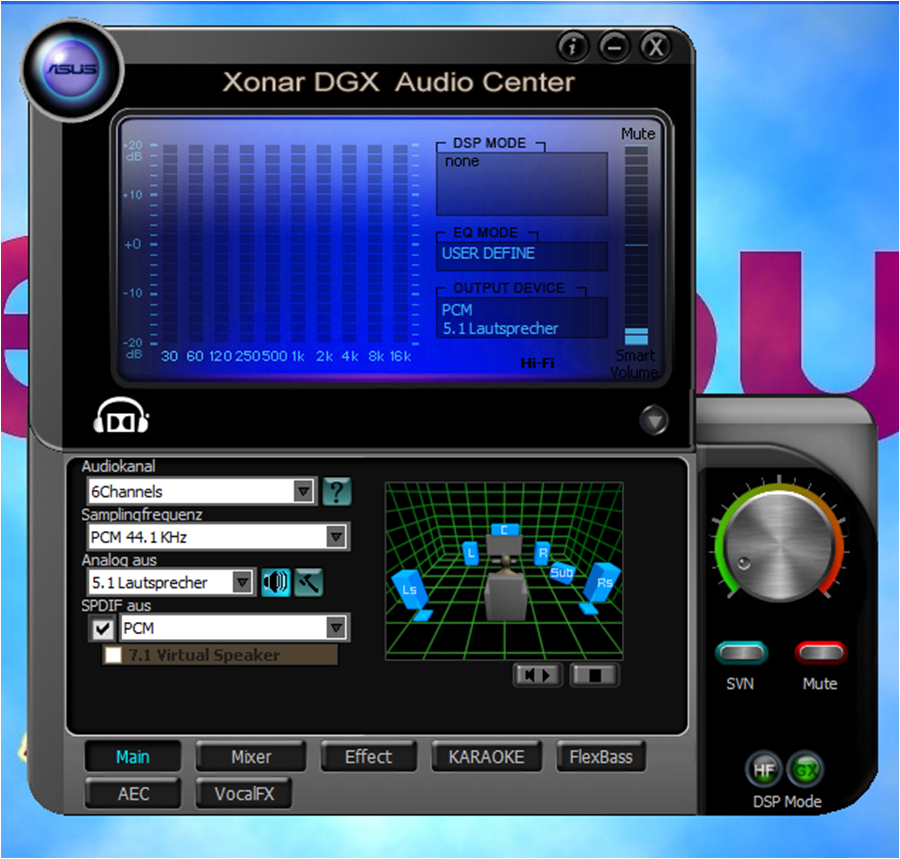900x859 pixels.
Task: Switch to the Main tab
Action: [x=133, y=757]
